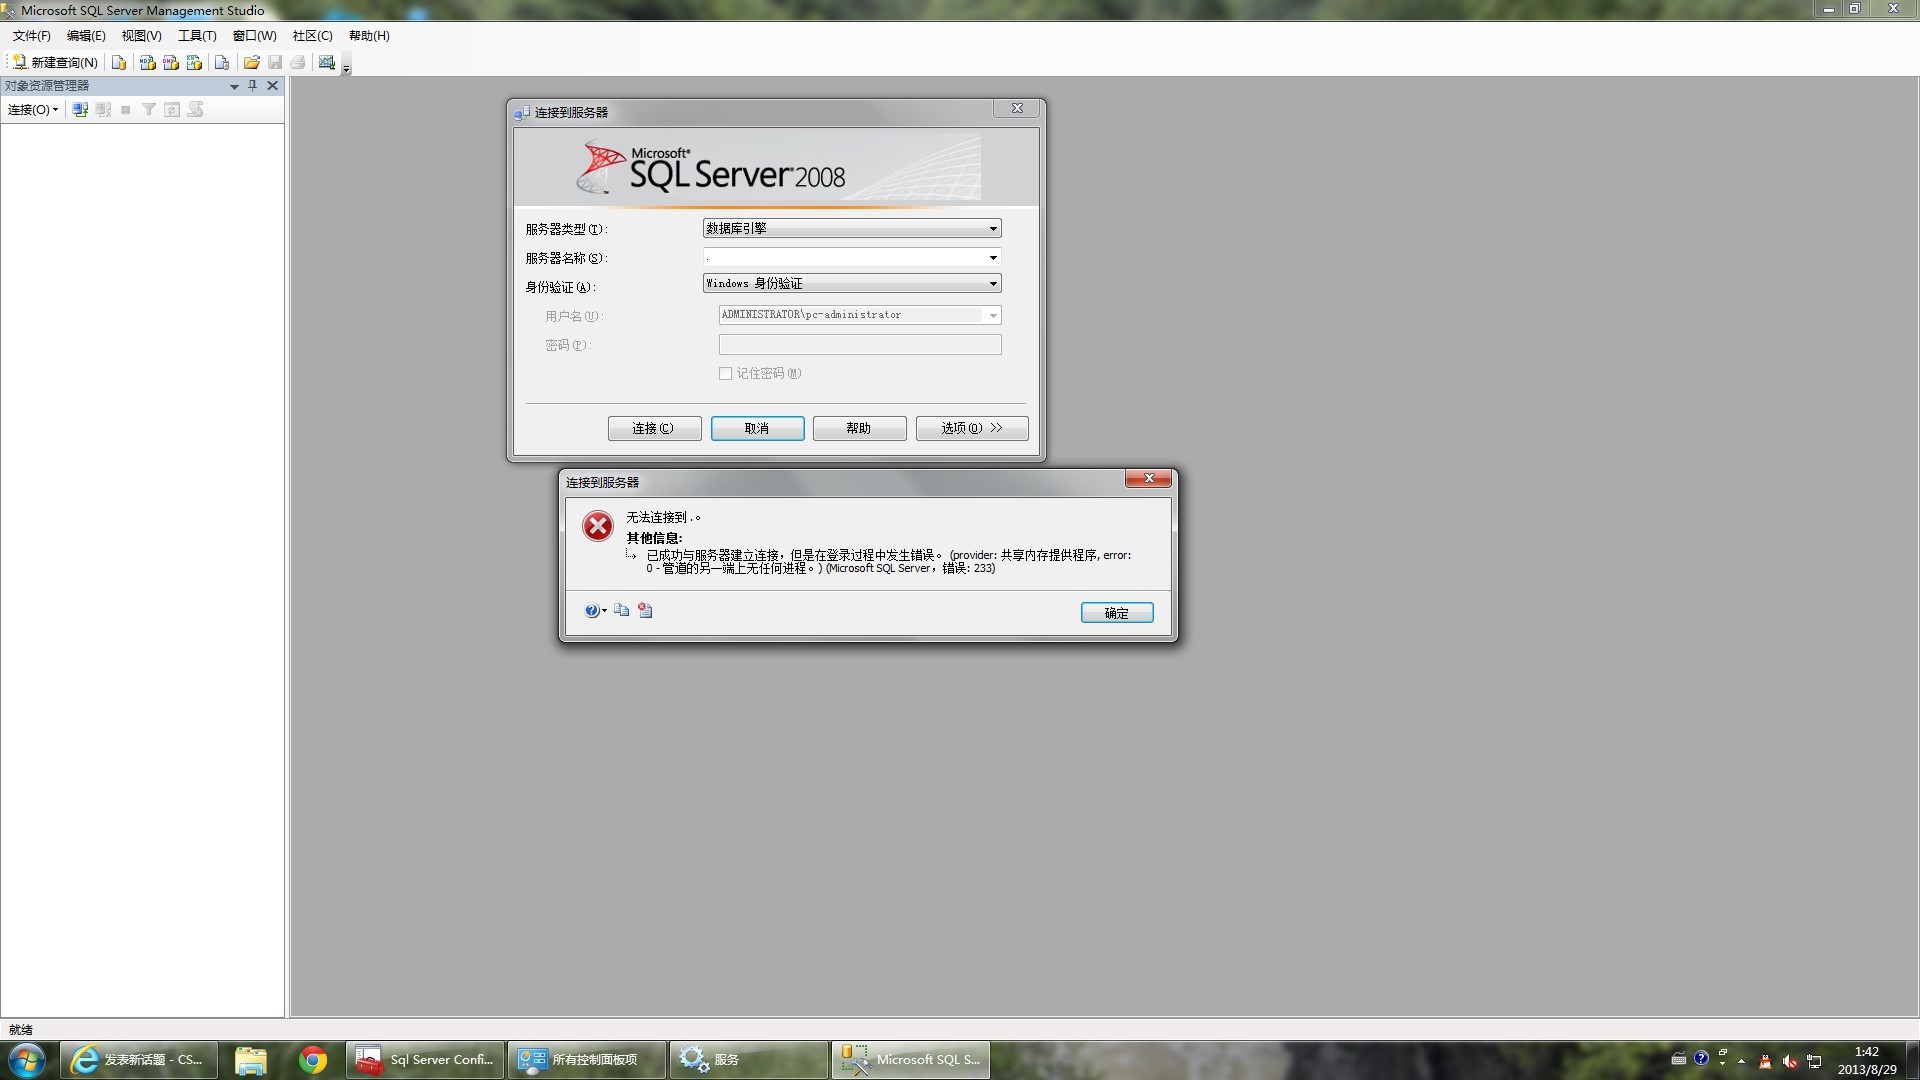Click the 新建查询 (New Query) toolbar button
This screenshot has height=1080, width=1920.
[55, 62]
